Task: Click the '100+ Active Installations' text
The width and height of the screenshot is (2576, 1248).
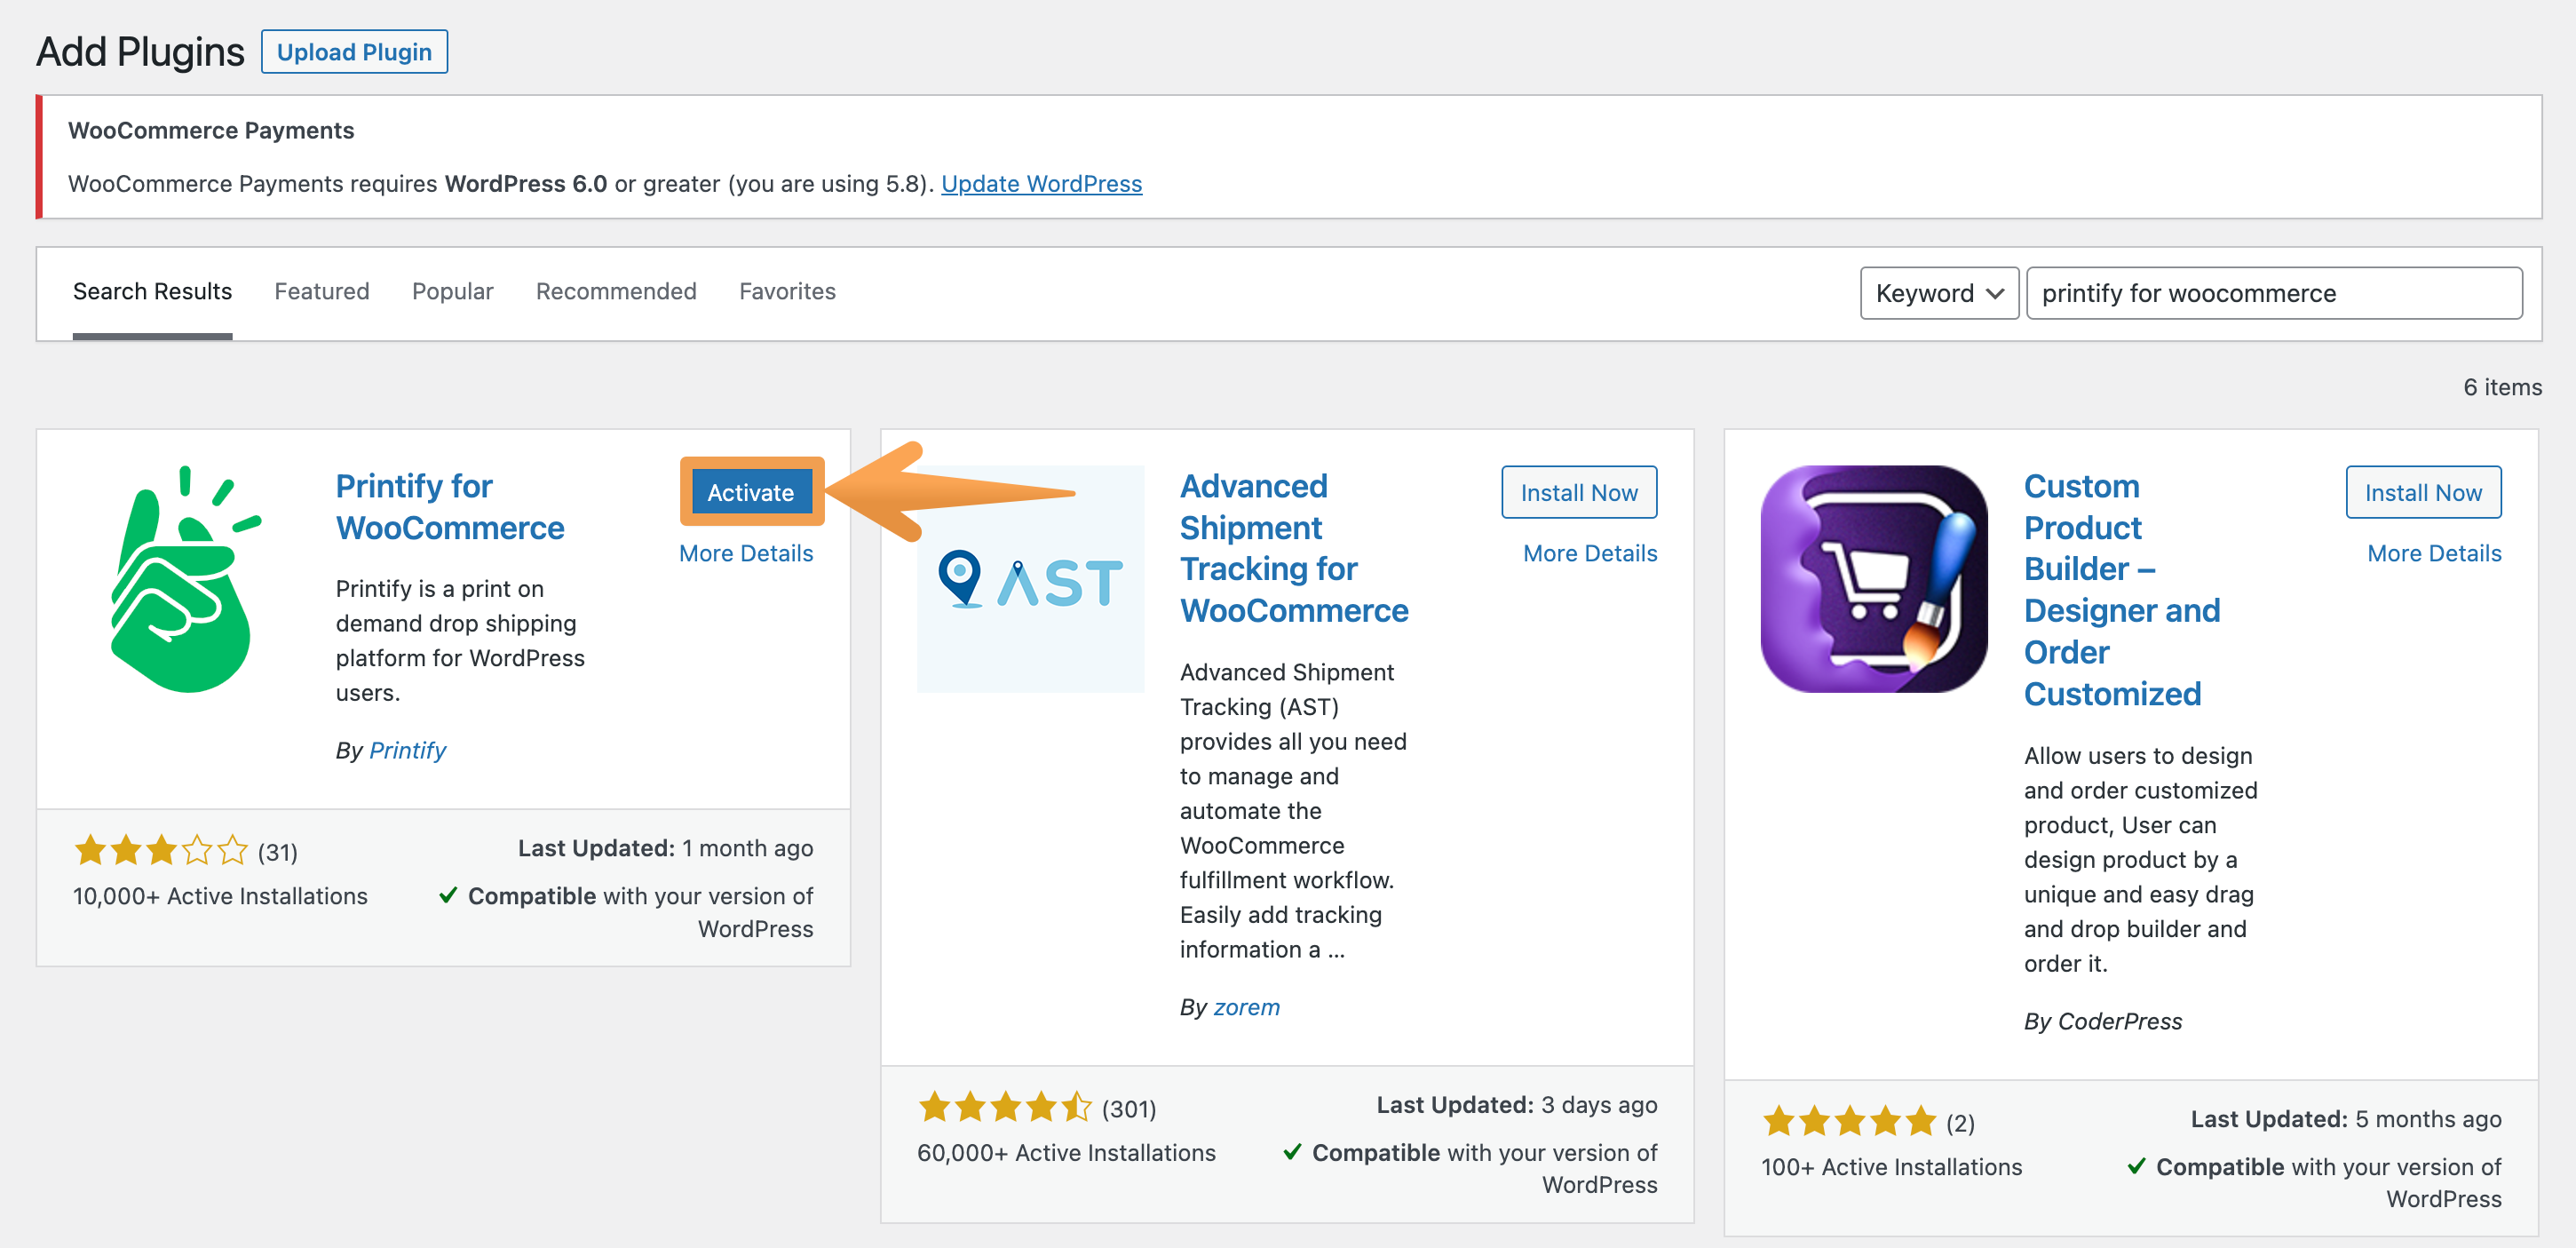Action: pos(1891,1167)
